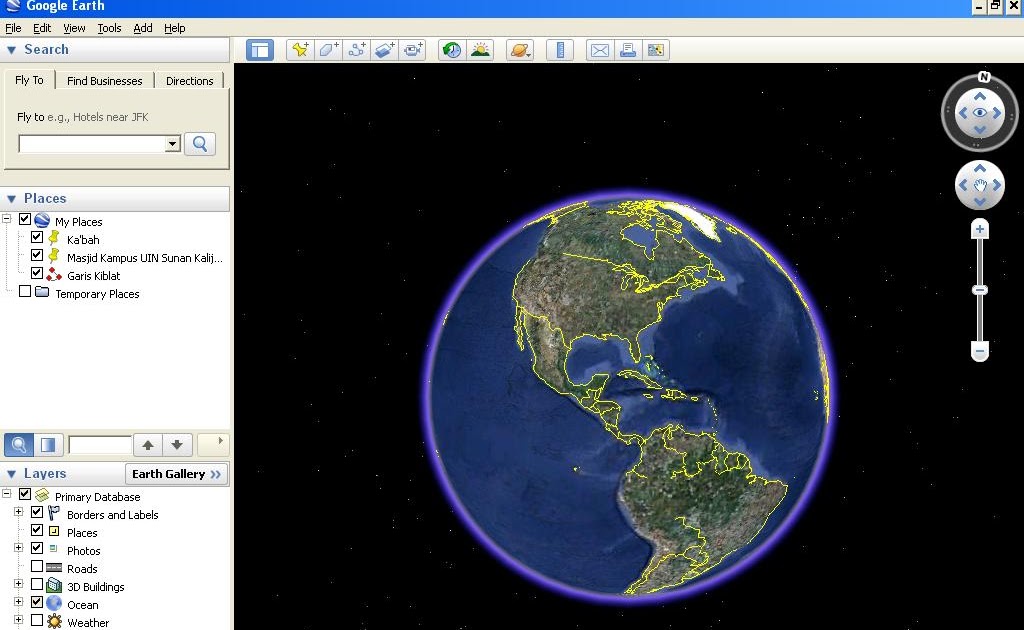The width and height of the screenshot is (1024, 630).
Task: Print the current view
Action: tap(628, 50)
